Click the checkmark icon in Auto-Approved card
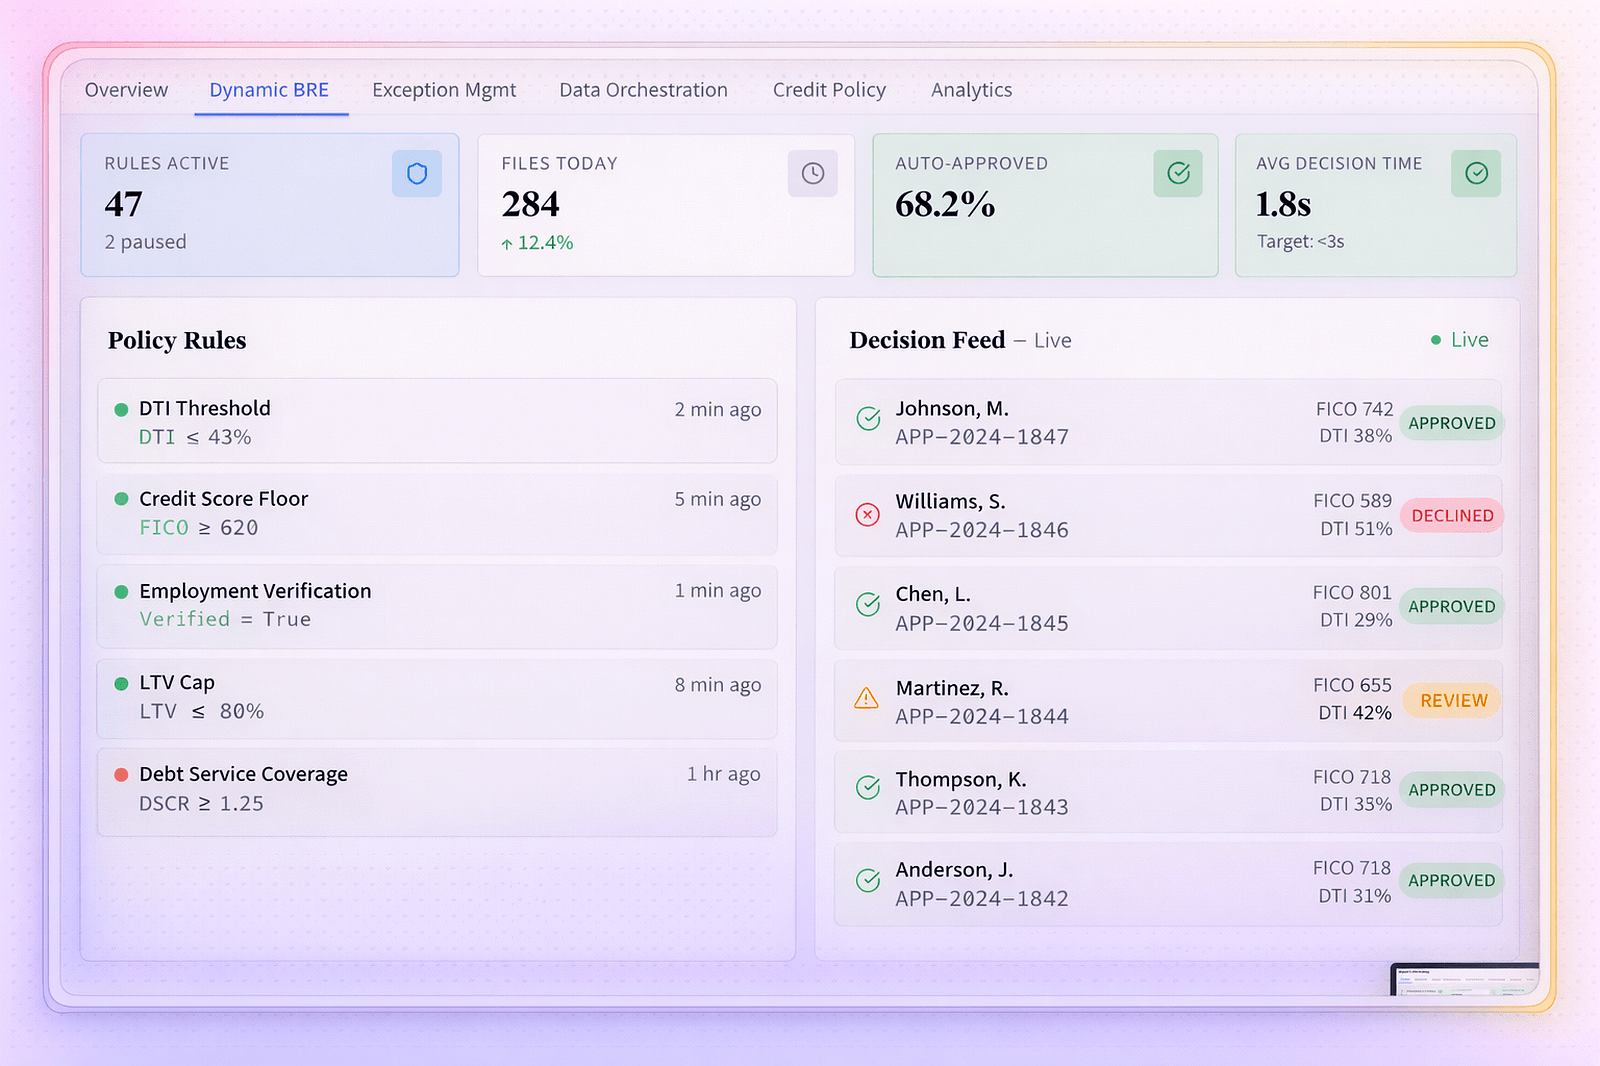The image size is (1600, 1066). pyautogui.click(x=1178, y=174)
